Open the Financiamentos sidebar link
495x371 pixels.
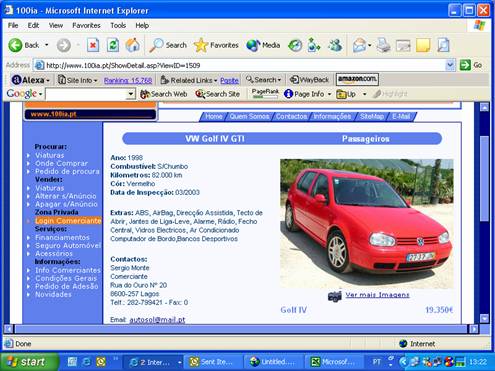pyautogui.click(x=62, y=237)
